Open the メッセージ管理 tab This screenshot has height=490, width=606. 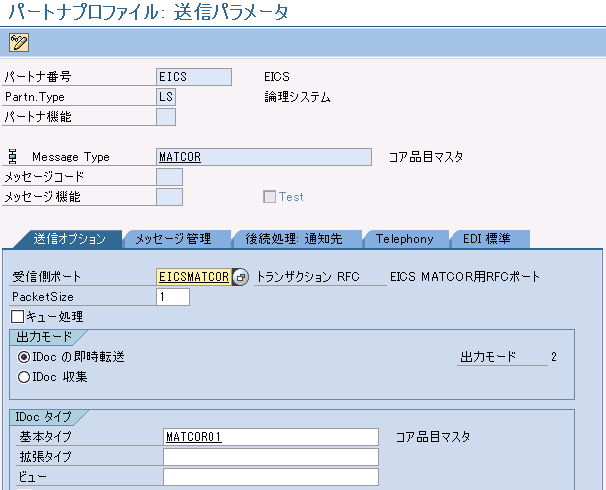point(173,239)
